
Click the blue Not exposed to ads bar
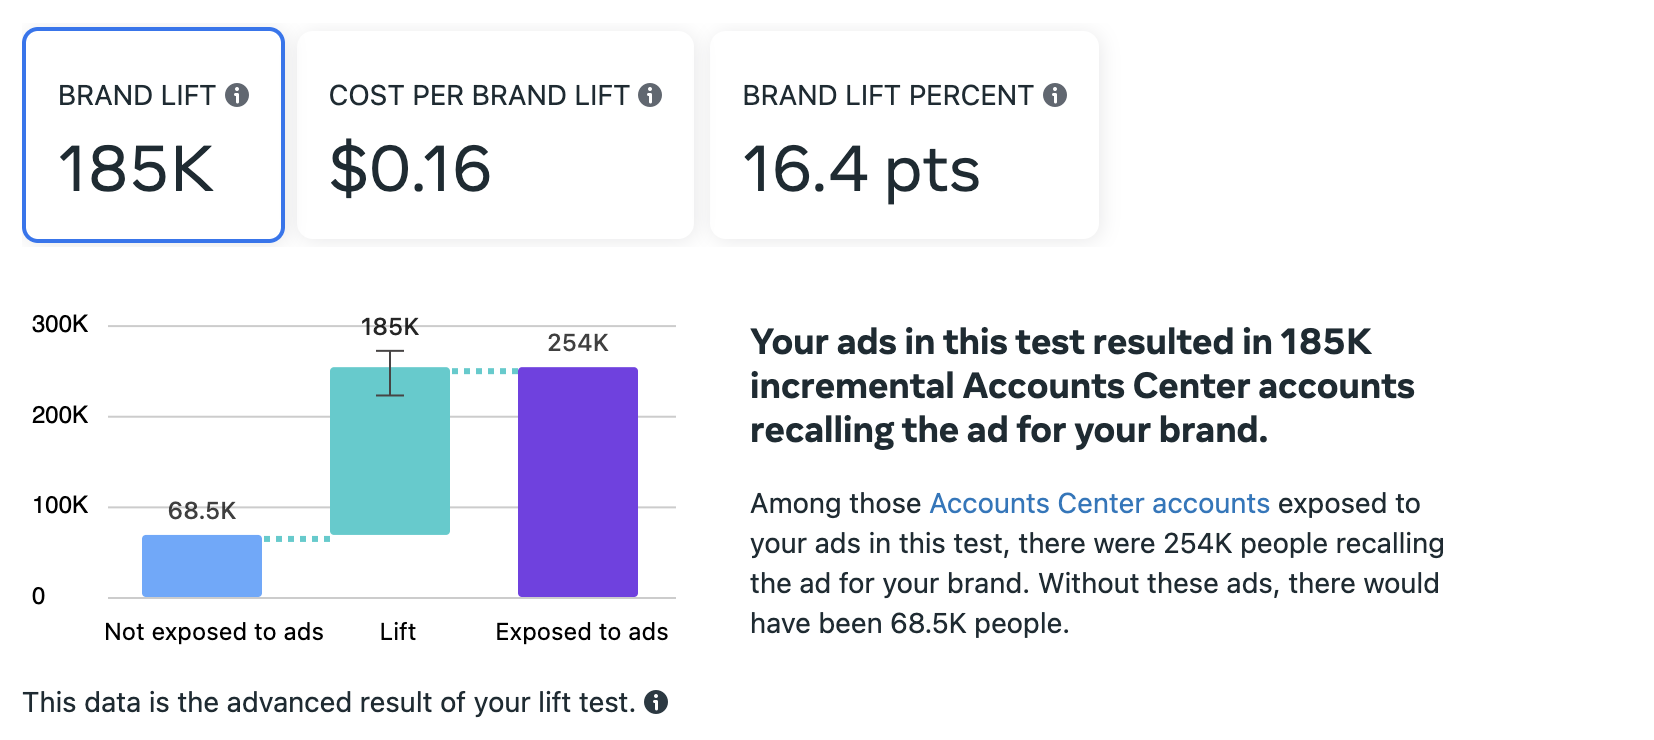(202, 566)
